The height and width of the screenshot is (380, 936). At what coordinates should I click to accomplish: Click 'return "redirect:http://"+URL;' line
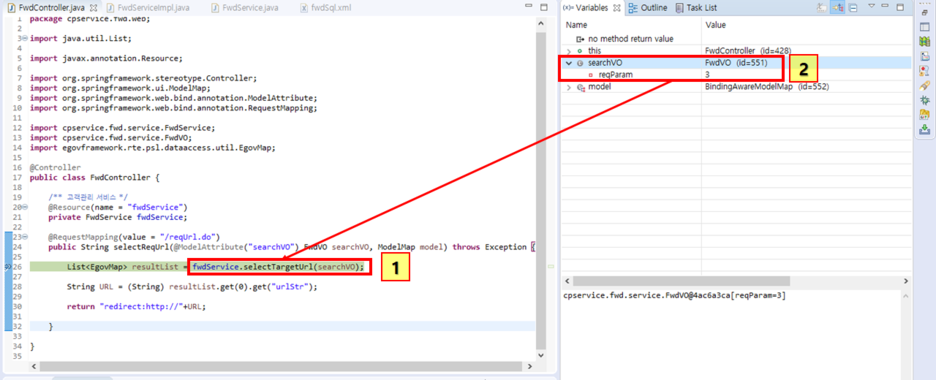pyautogui.click(x=137, y=307)
